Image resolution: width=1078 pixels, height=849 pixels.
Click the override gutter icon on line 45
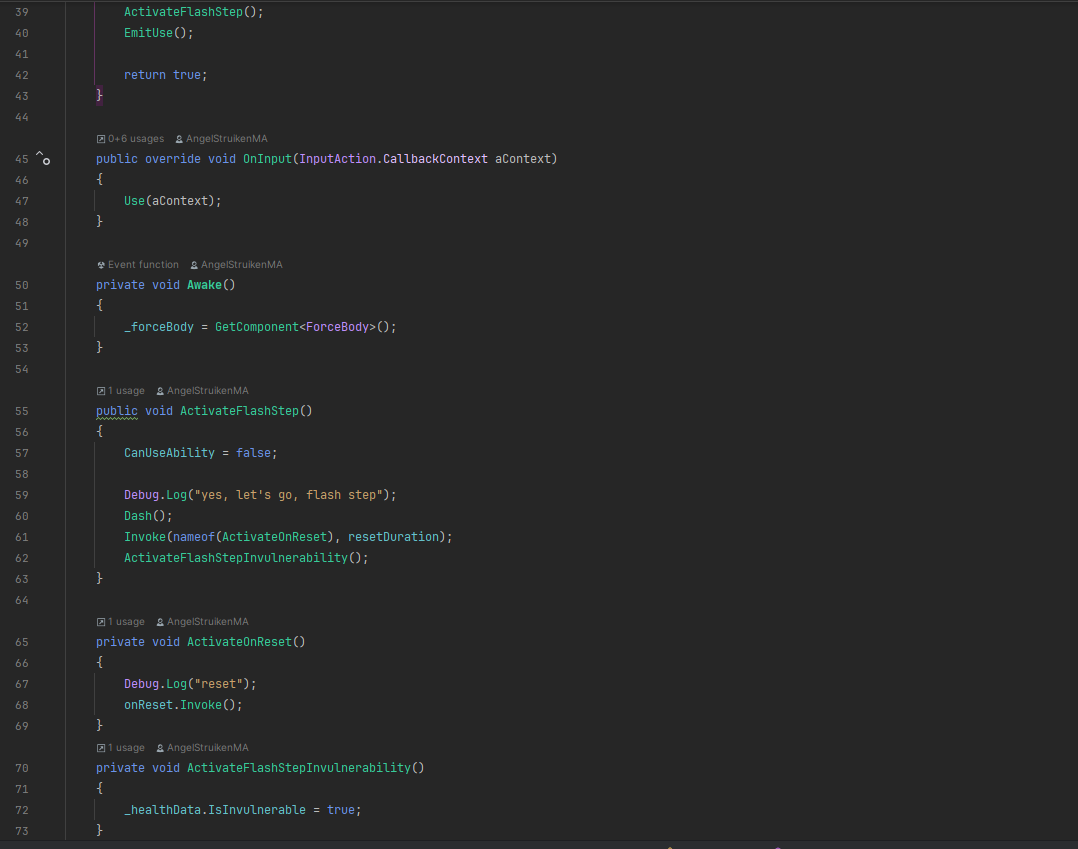point(43,158)
